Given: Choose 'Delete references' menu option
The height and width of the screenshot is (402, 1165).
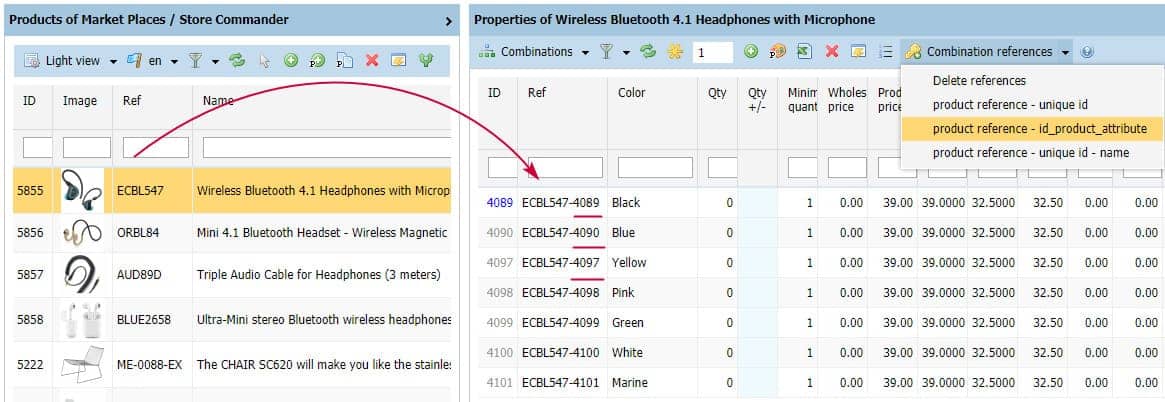Looking at the screenshot, I should [979, 80].
